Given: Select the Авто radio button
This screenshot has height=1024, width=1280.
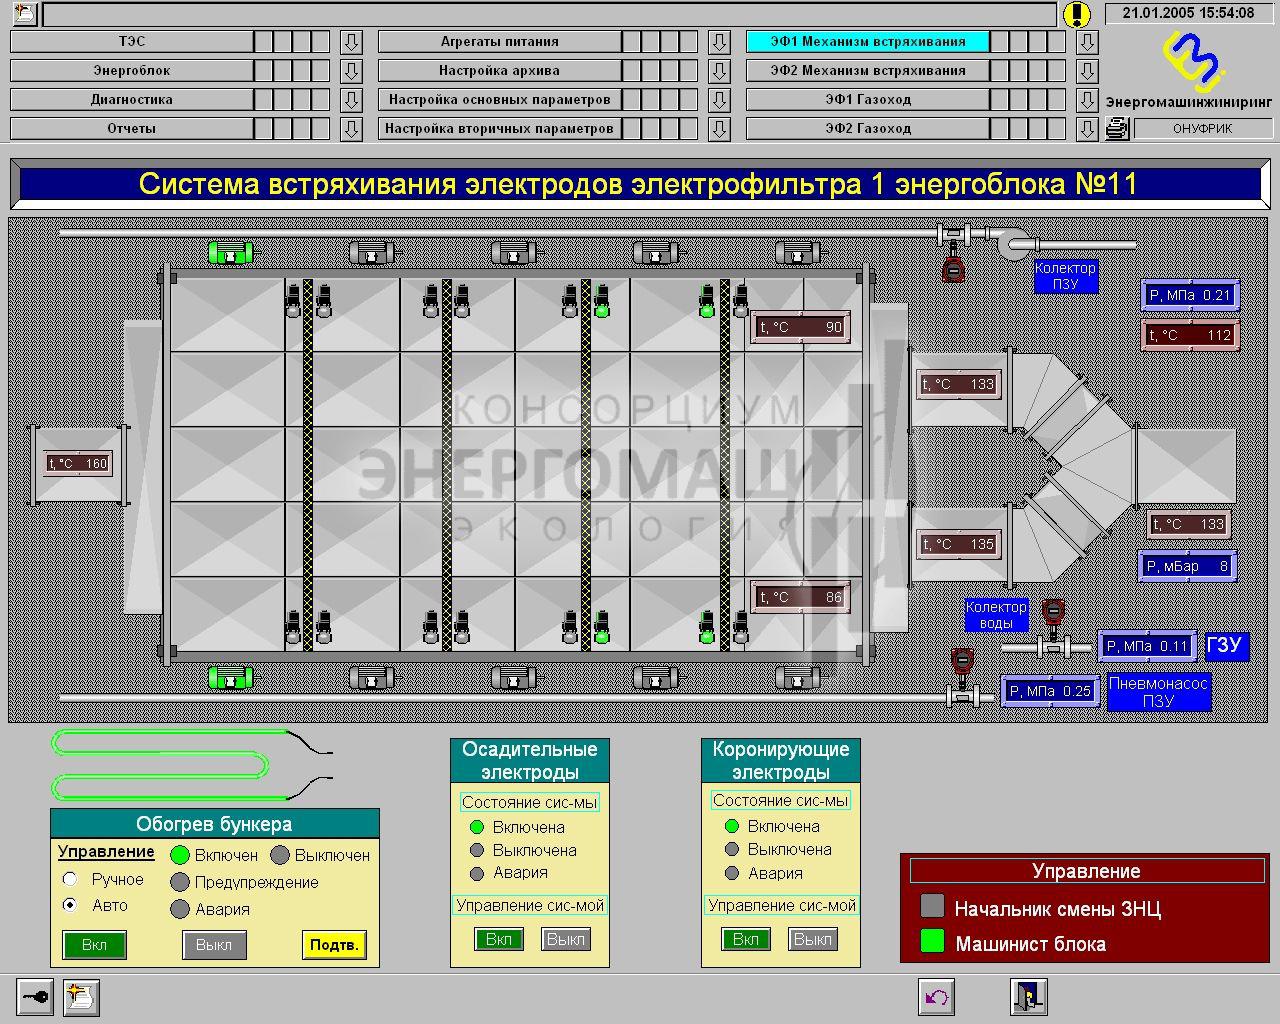Looking at the screenshot, I should click(x=70, y=905).
